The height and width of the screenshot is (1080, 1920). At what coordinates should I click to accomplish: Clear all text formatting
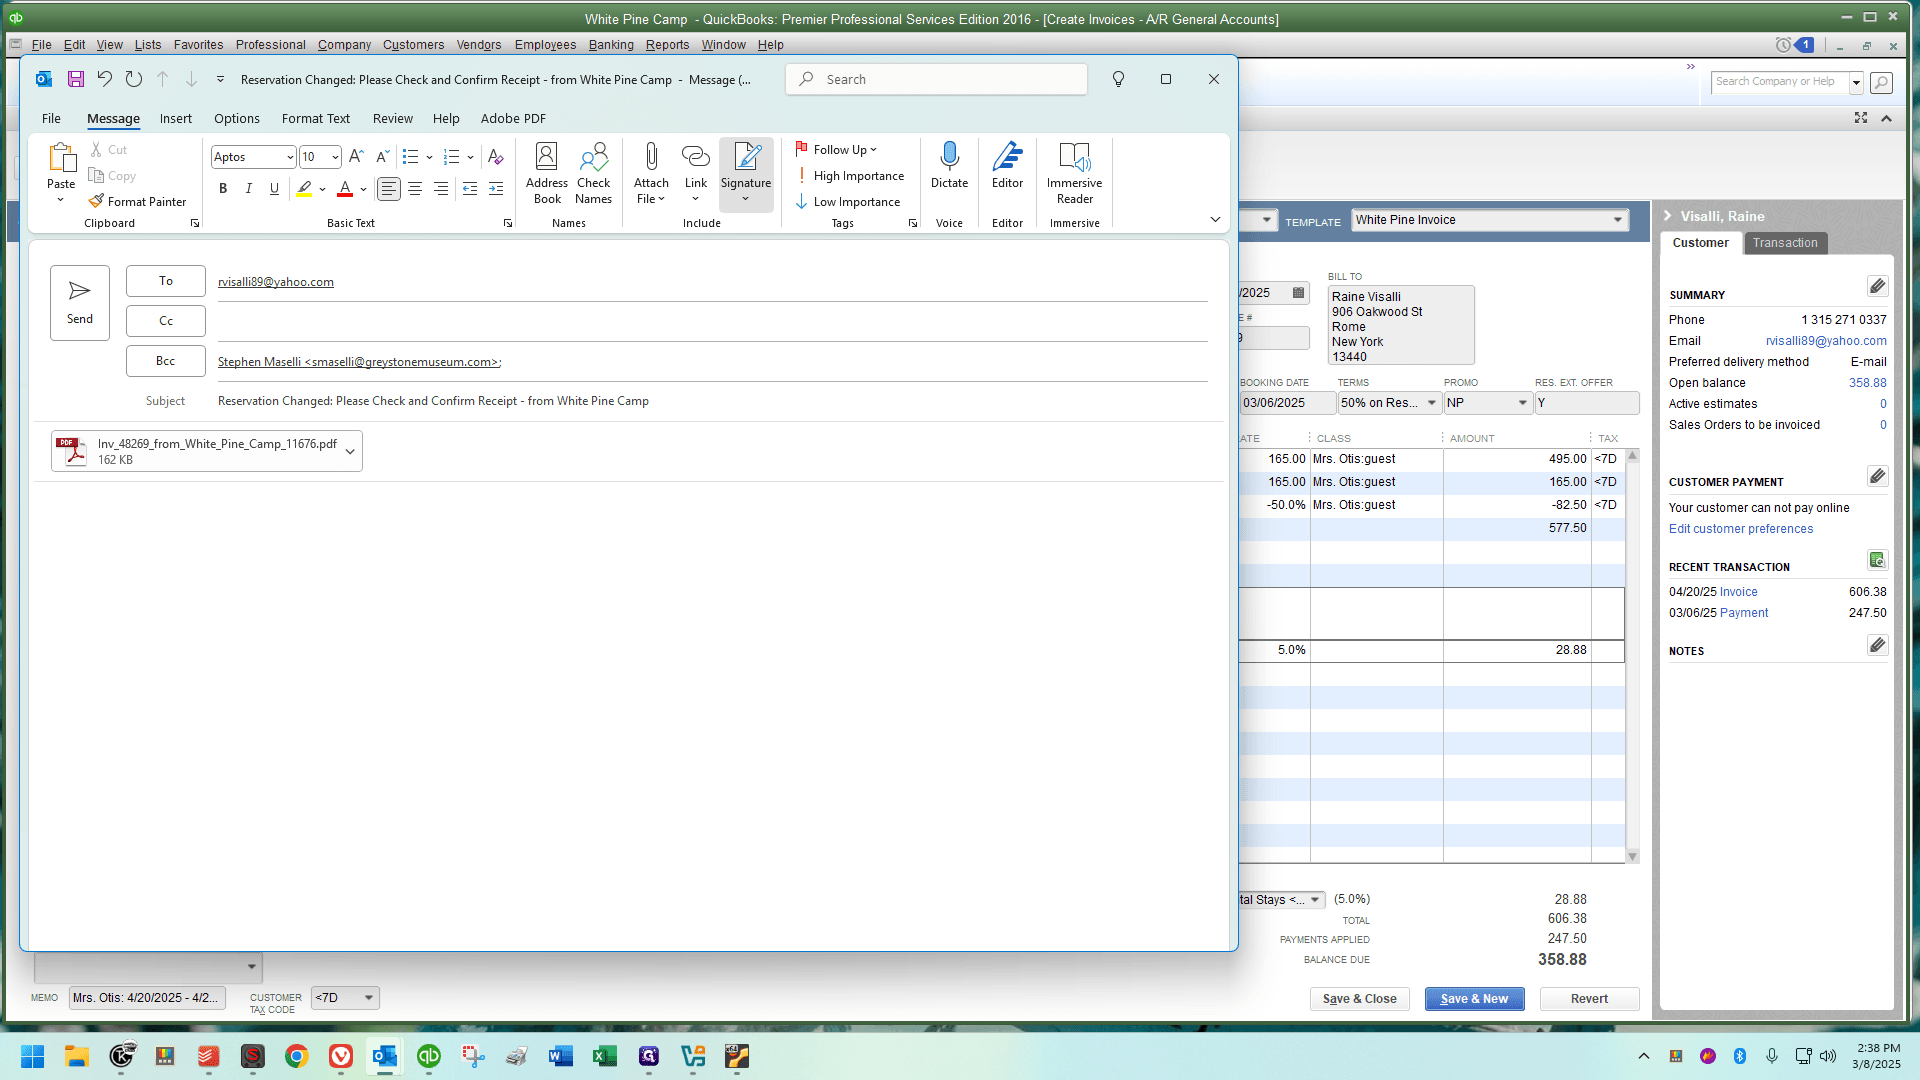click(x=496, y=157)
